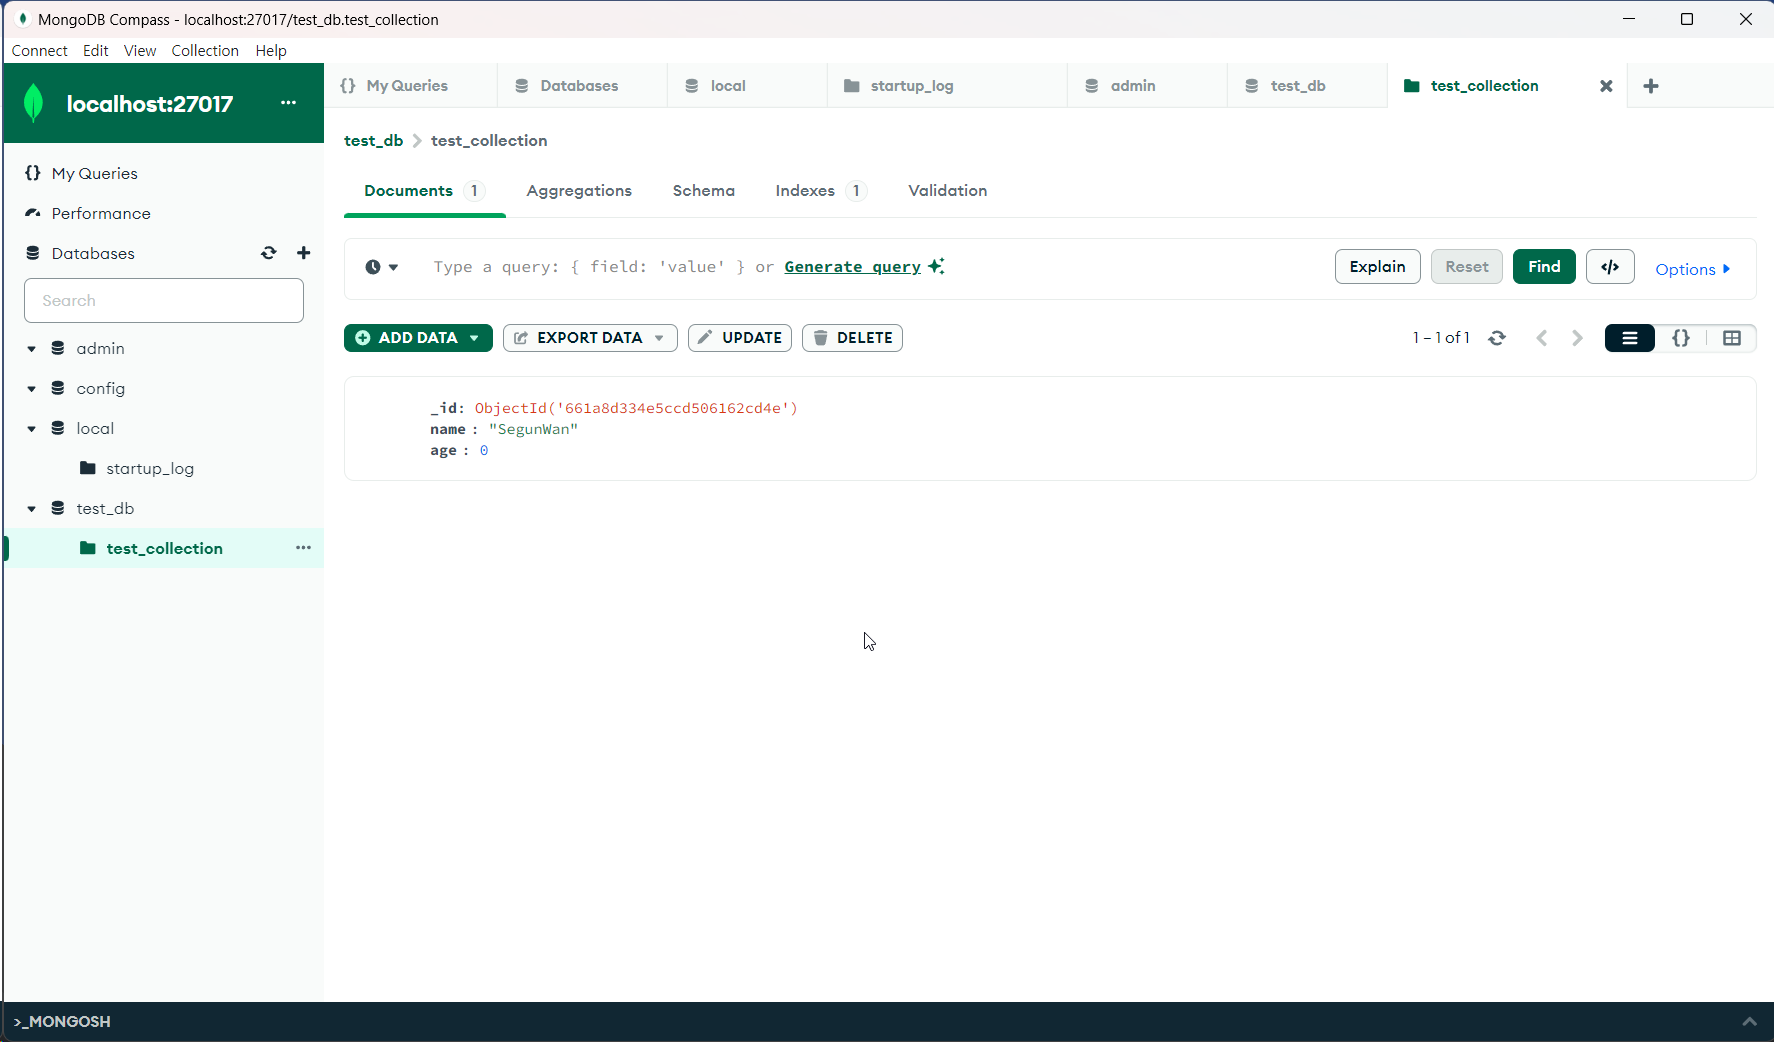Switch to the Databases tab
Viewport: 1774px width, 1042px height.
click(582, 86)
